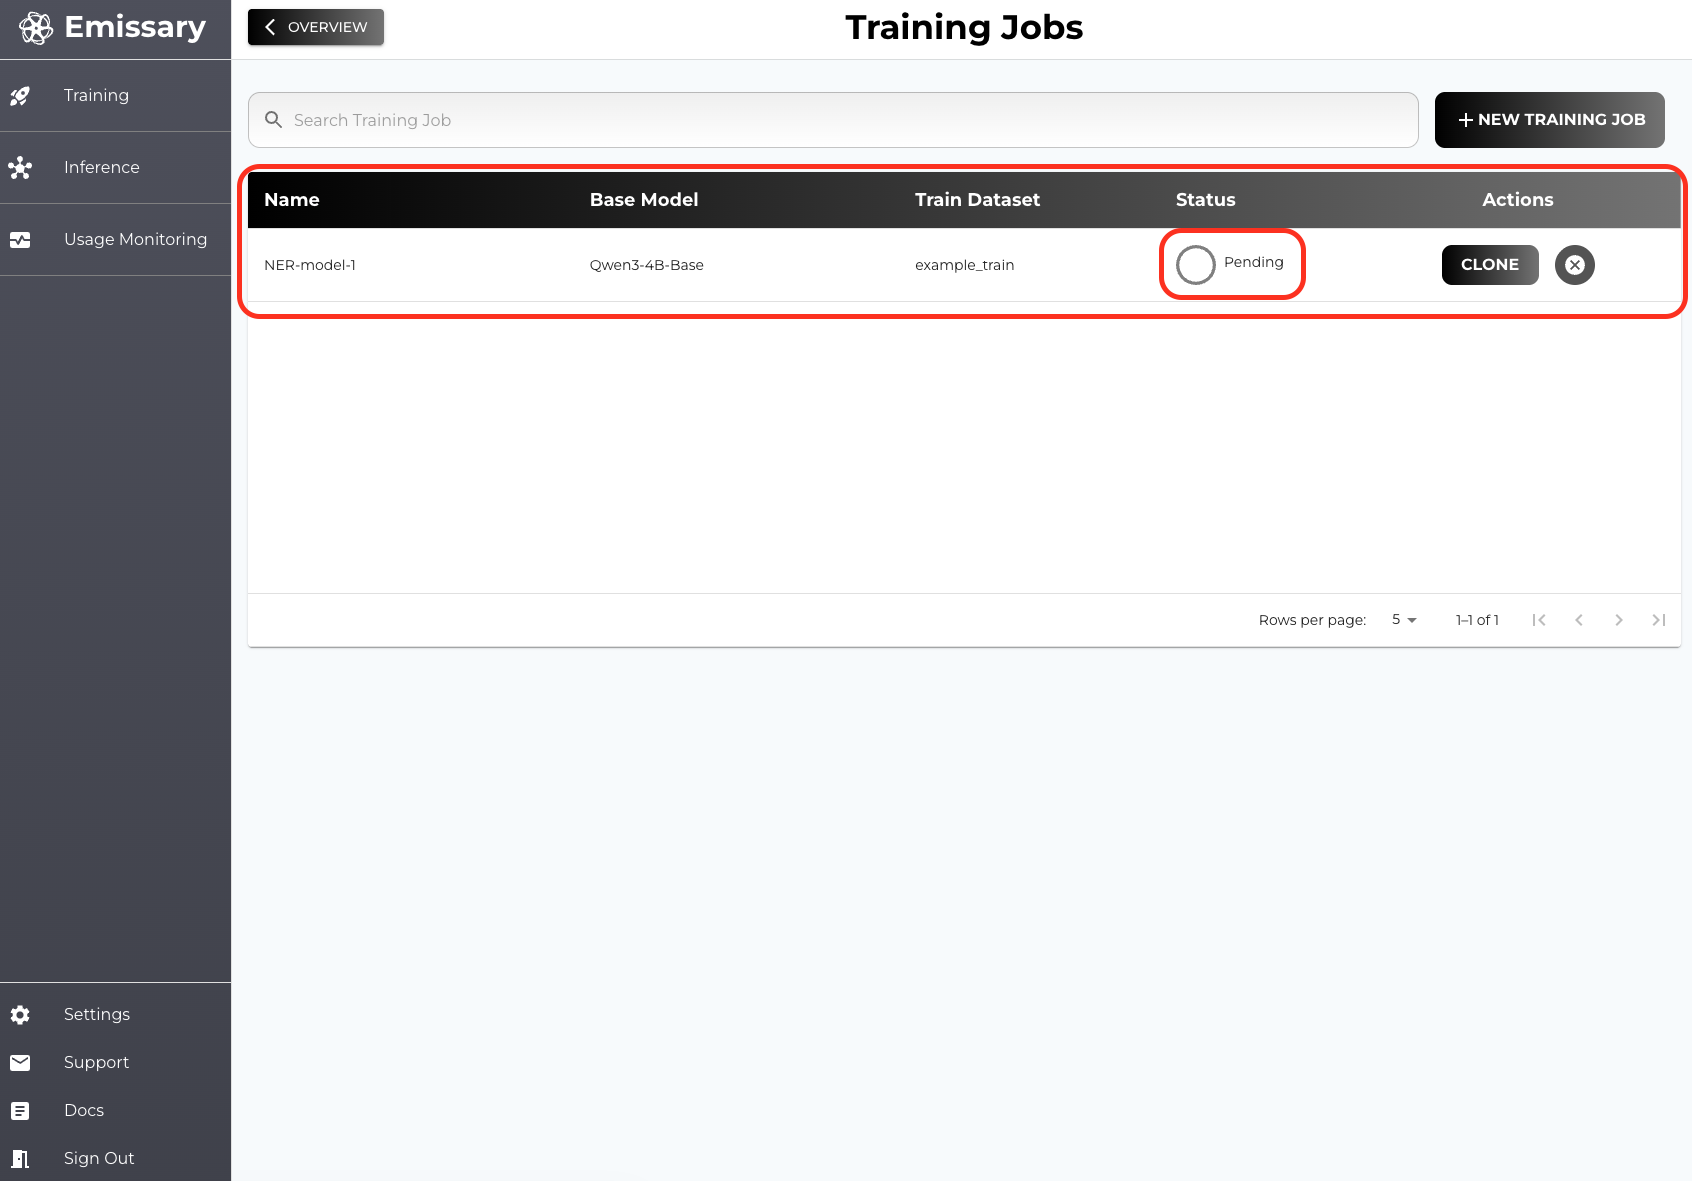The width and height of the screenshot is (1692, 1181).
Task: Clone the NER-model-1 training job
Action: pos(1490,265)
